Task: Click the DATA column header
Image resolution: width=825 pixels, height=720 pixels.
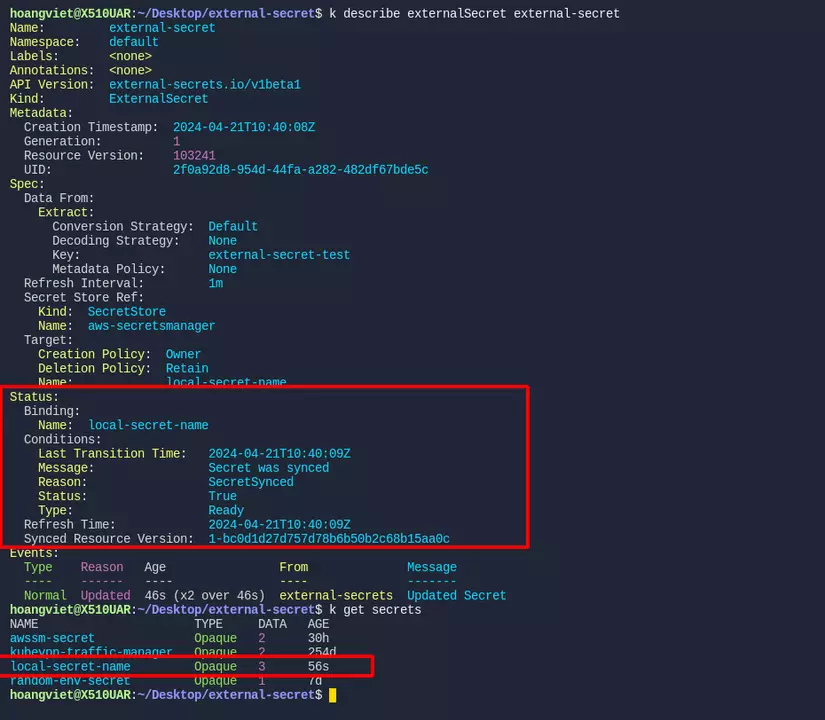Action: pos(272,624)
